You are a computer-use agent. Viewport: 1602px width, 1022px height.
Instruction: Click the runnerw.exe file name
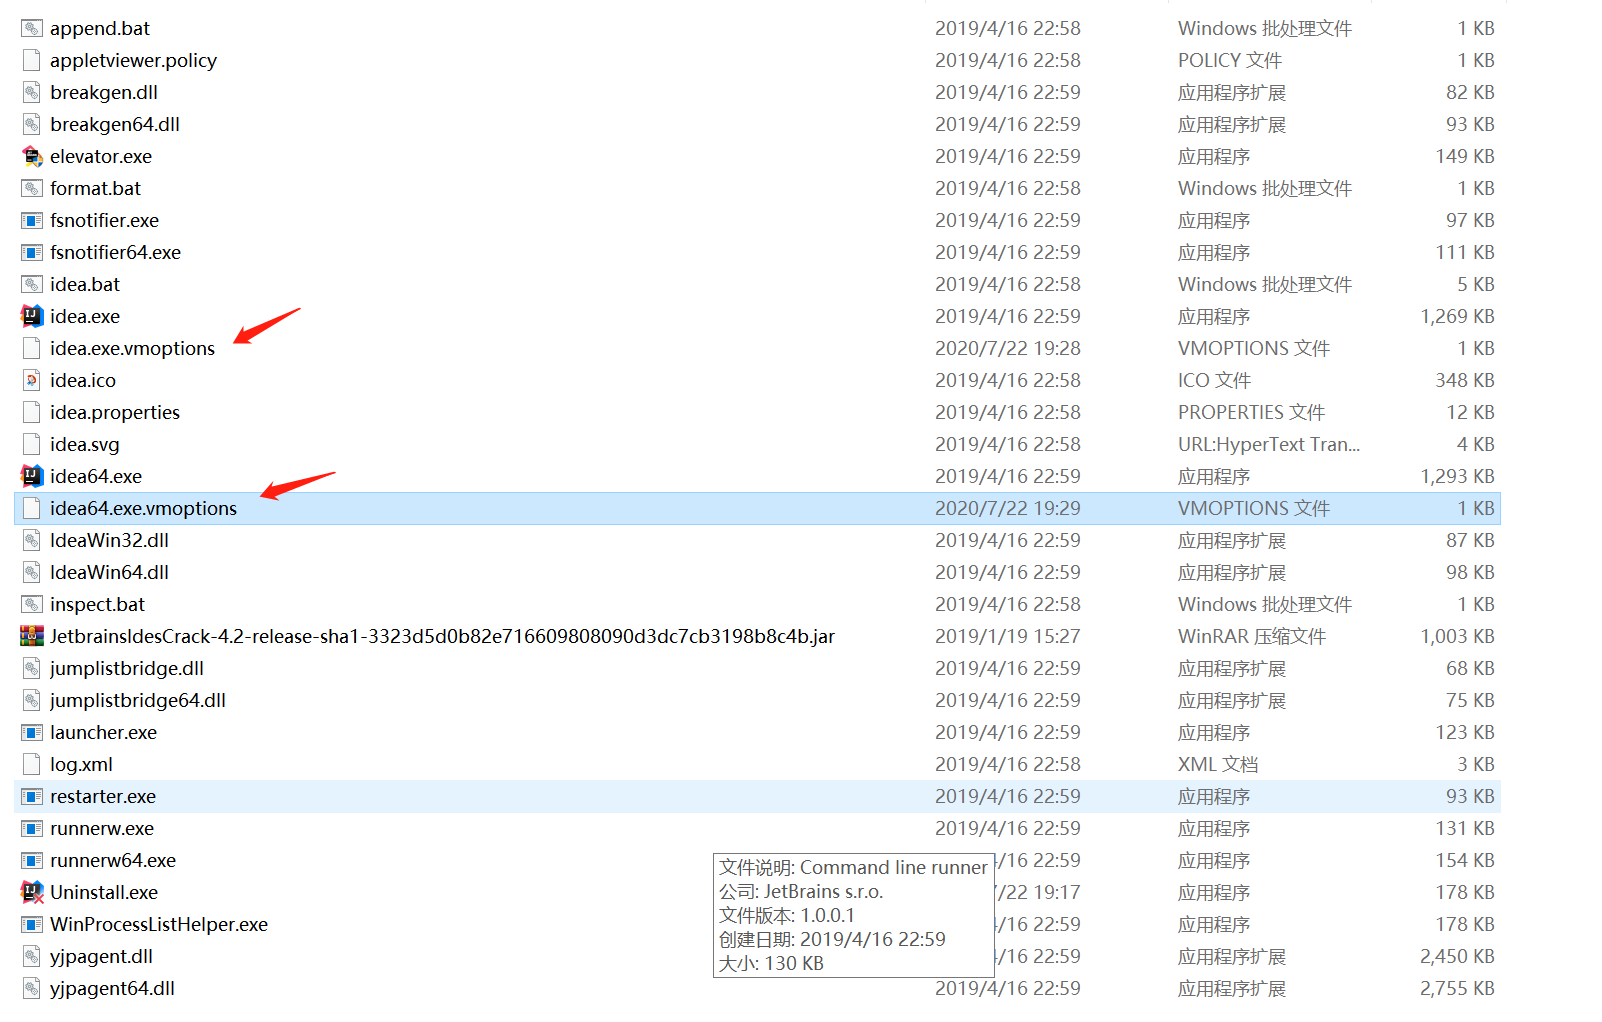pos(102,828)
